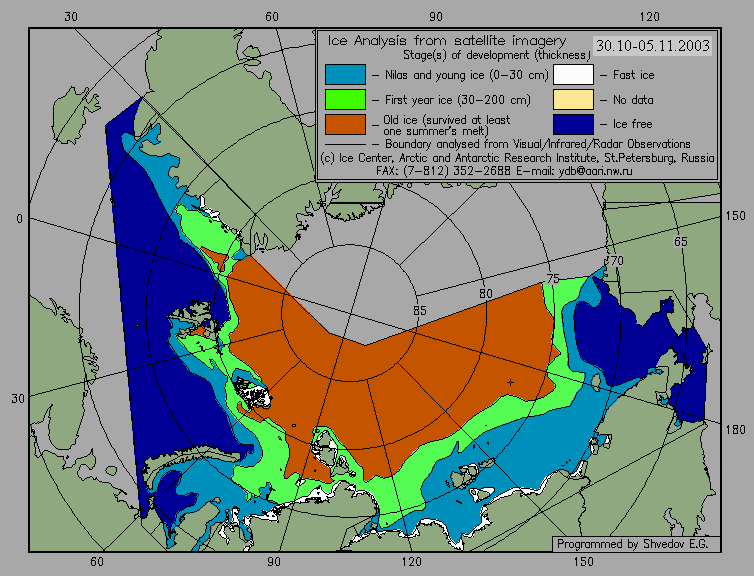
Task: Click 'Stage(s) of development (thickness)' subtitle
Action: 496,55
